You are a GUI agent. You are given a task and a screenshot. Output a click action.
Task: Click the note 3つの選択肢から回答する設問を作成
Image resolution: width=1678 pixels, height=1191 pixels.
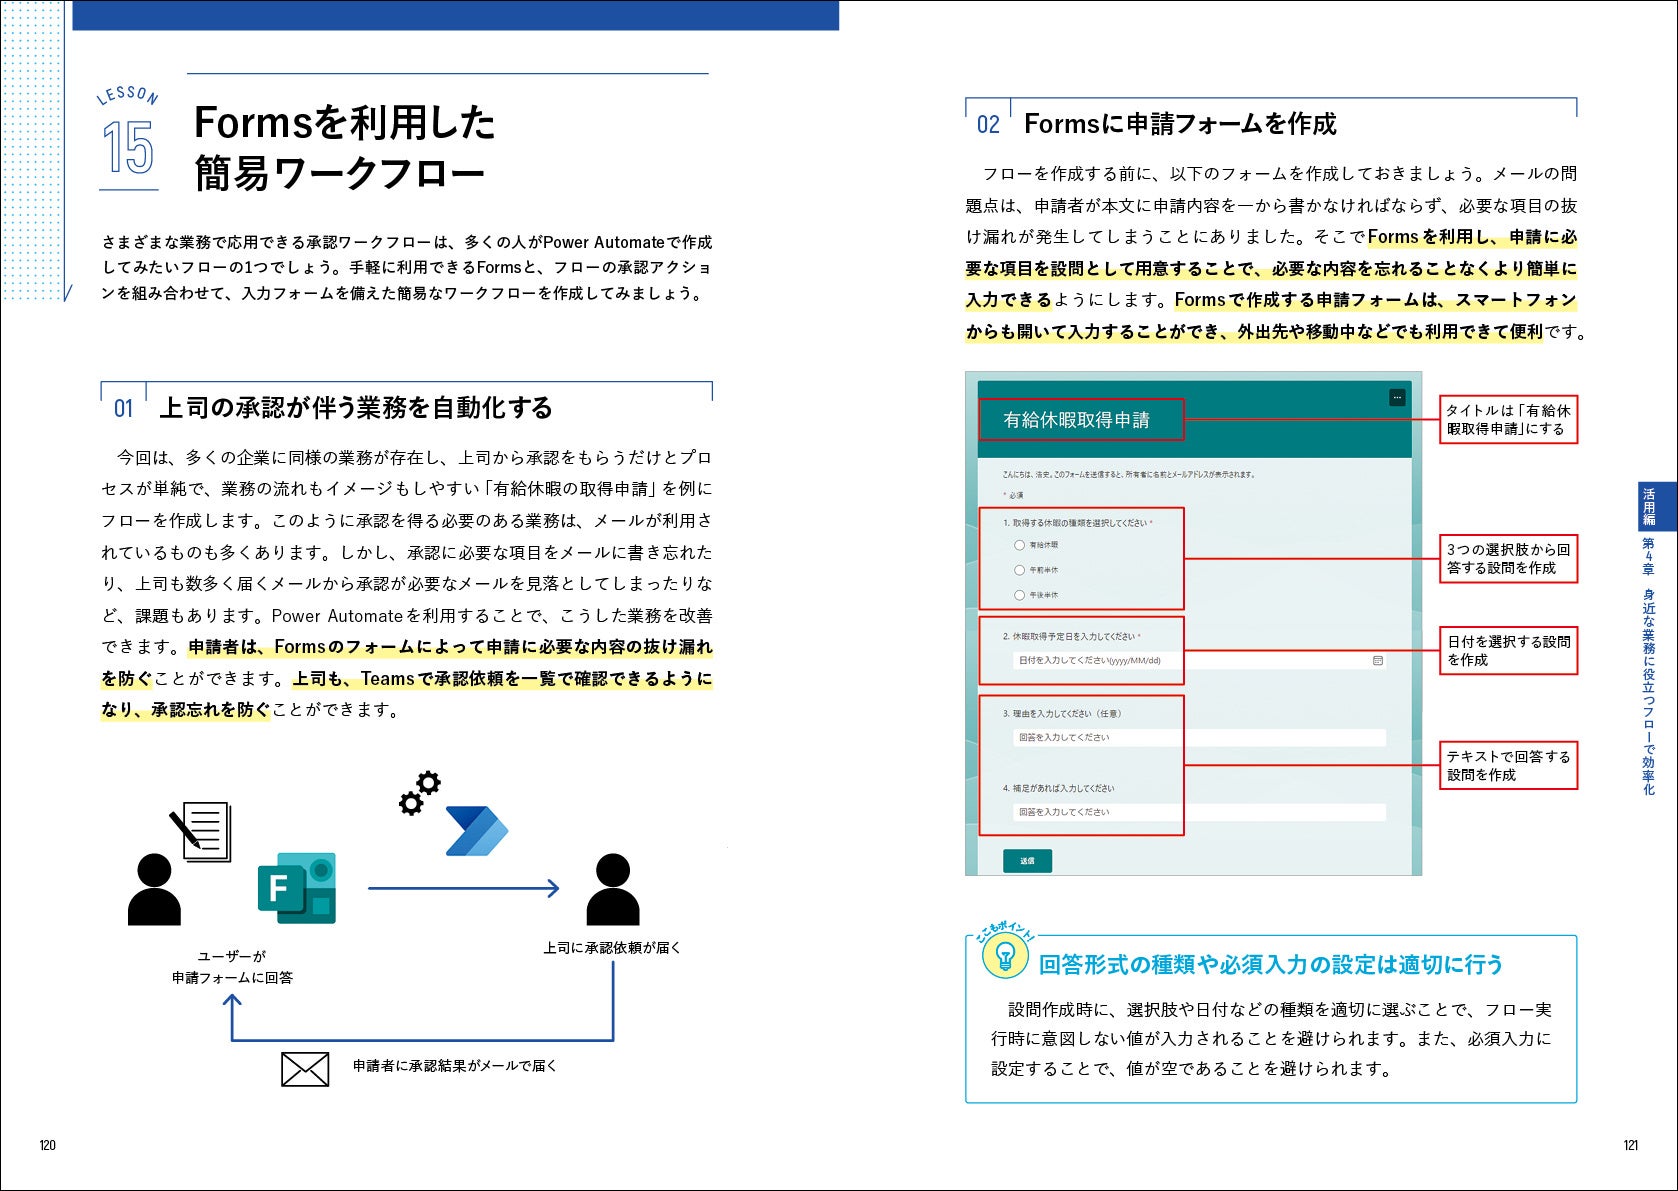[x=1508, y=559]
